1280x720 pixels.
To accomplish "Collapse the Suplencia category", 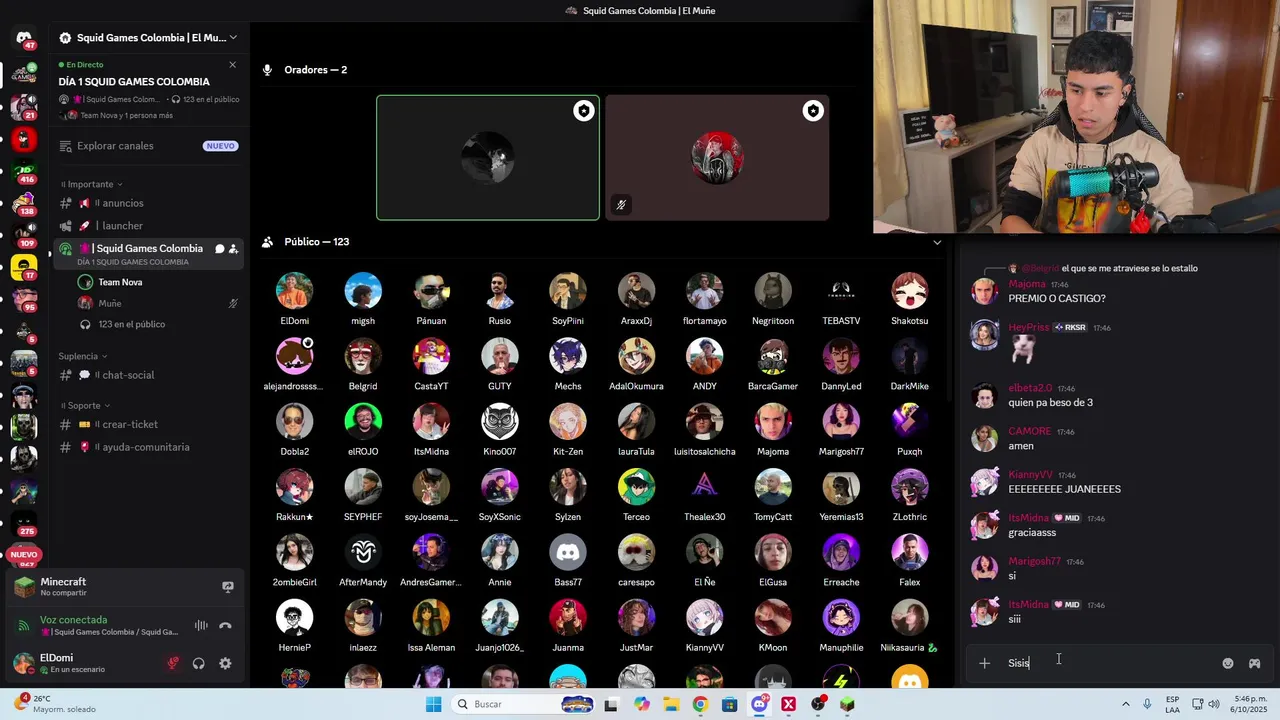I will coord(82,356).
